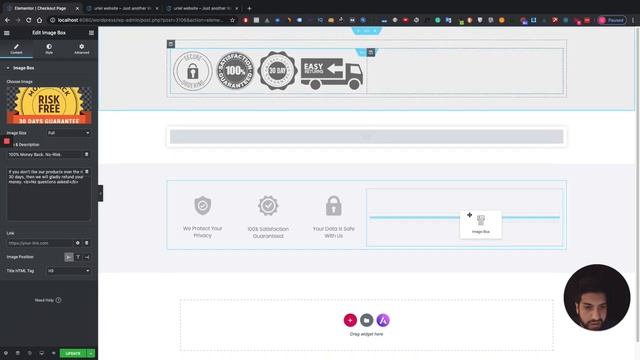Open the widgets grid panel
The width and height of the screenshot is (640, 360).
(91, 33)
